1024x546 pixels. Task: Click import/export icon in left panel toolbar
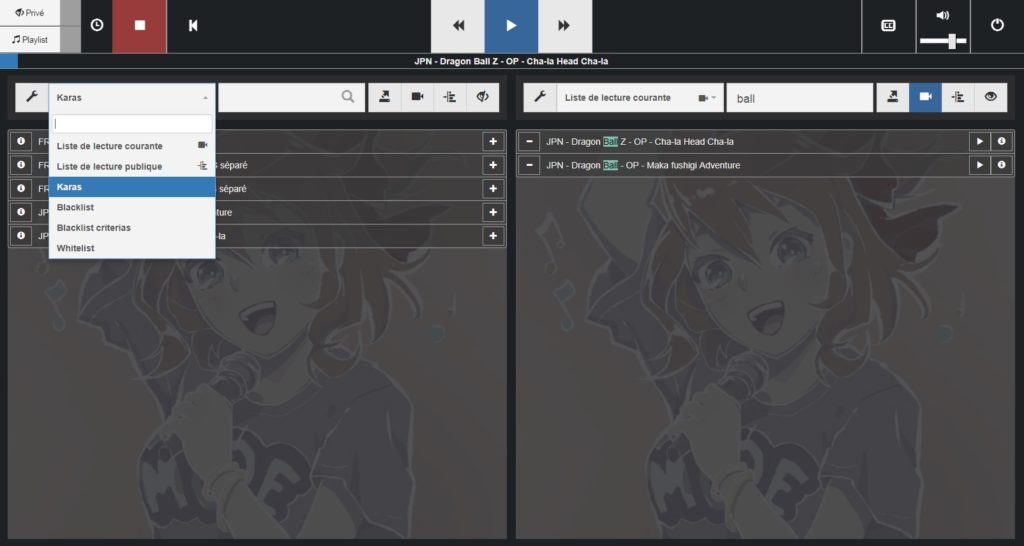click(385, 97)
